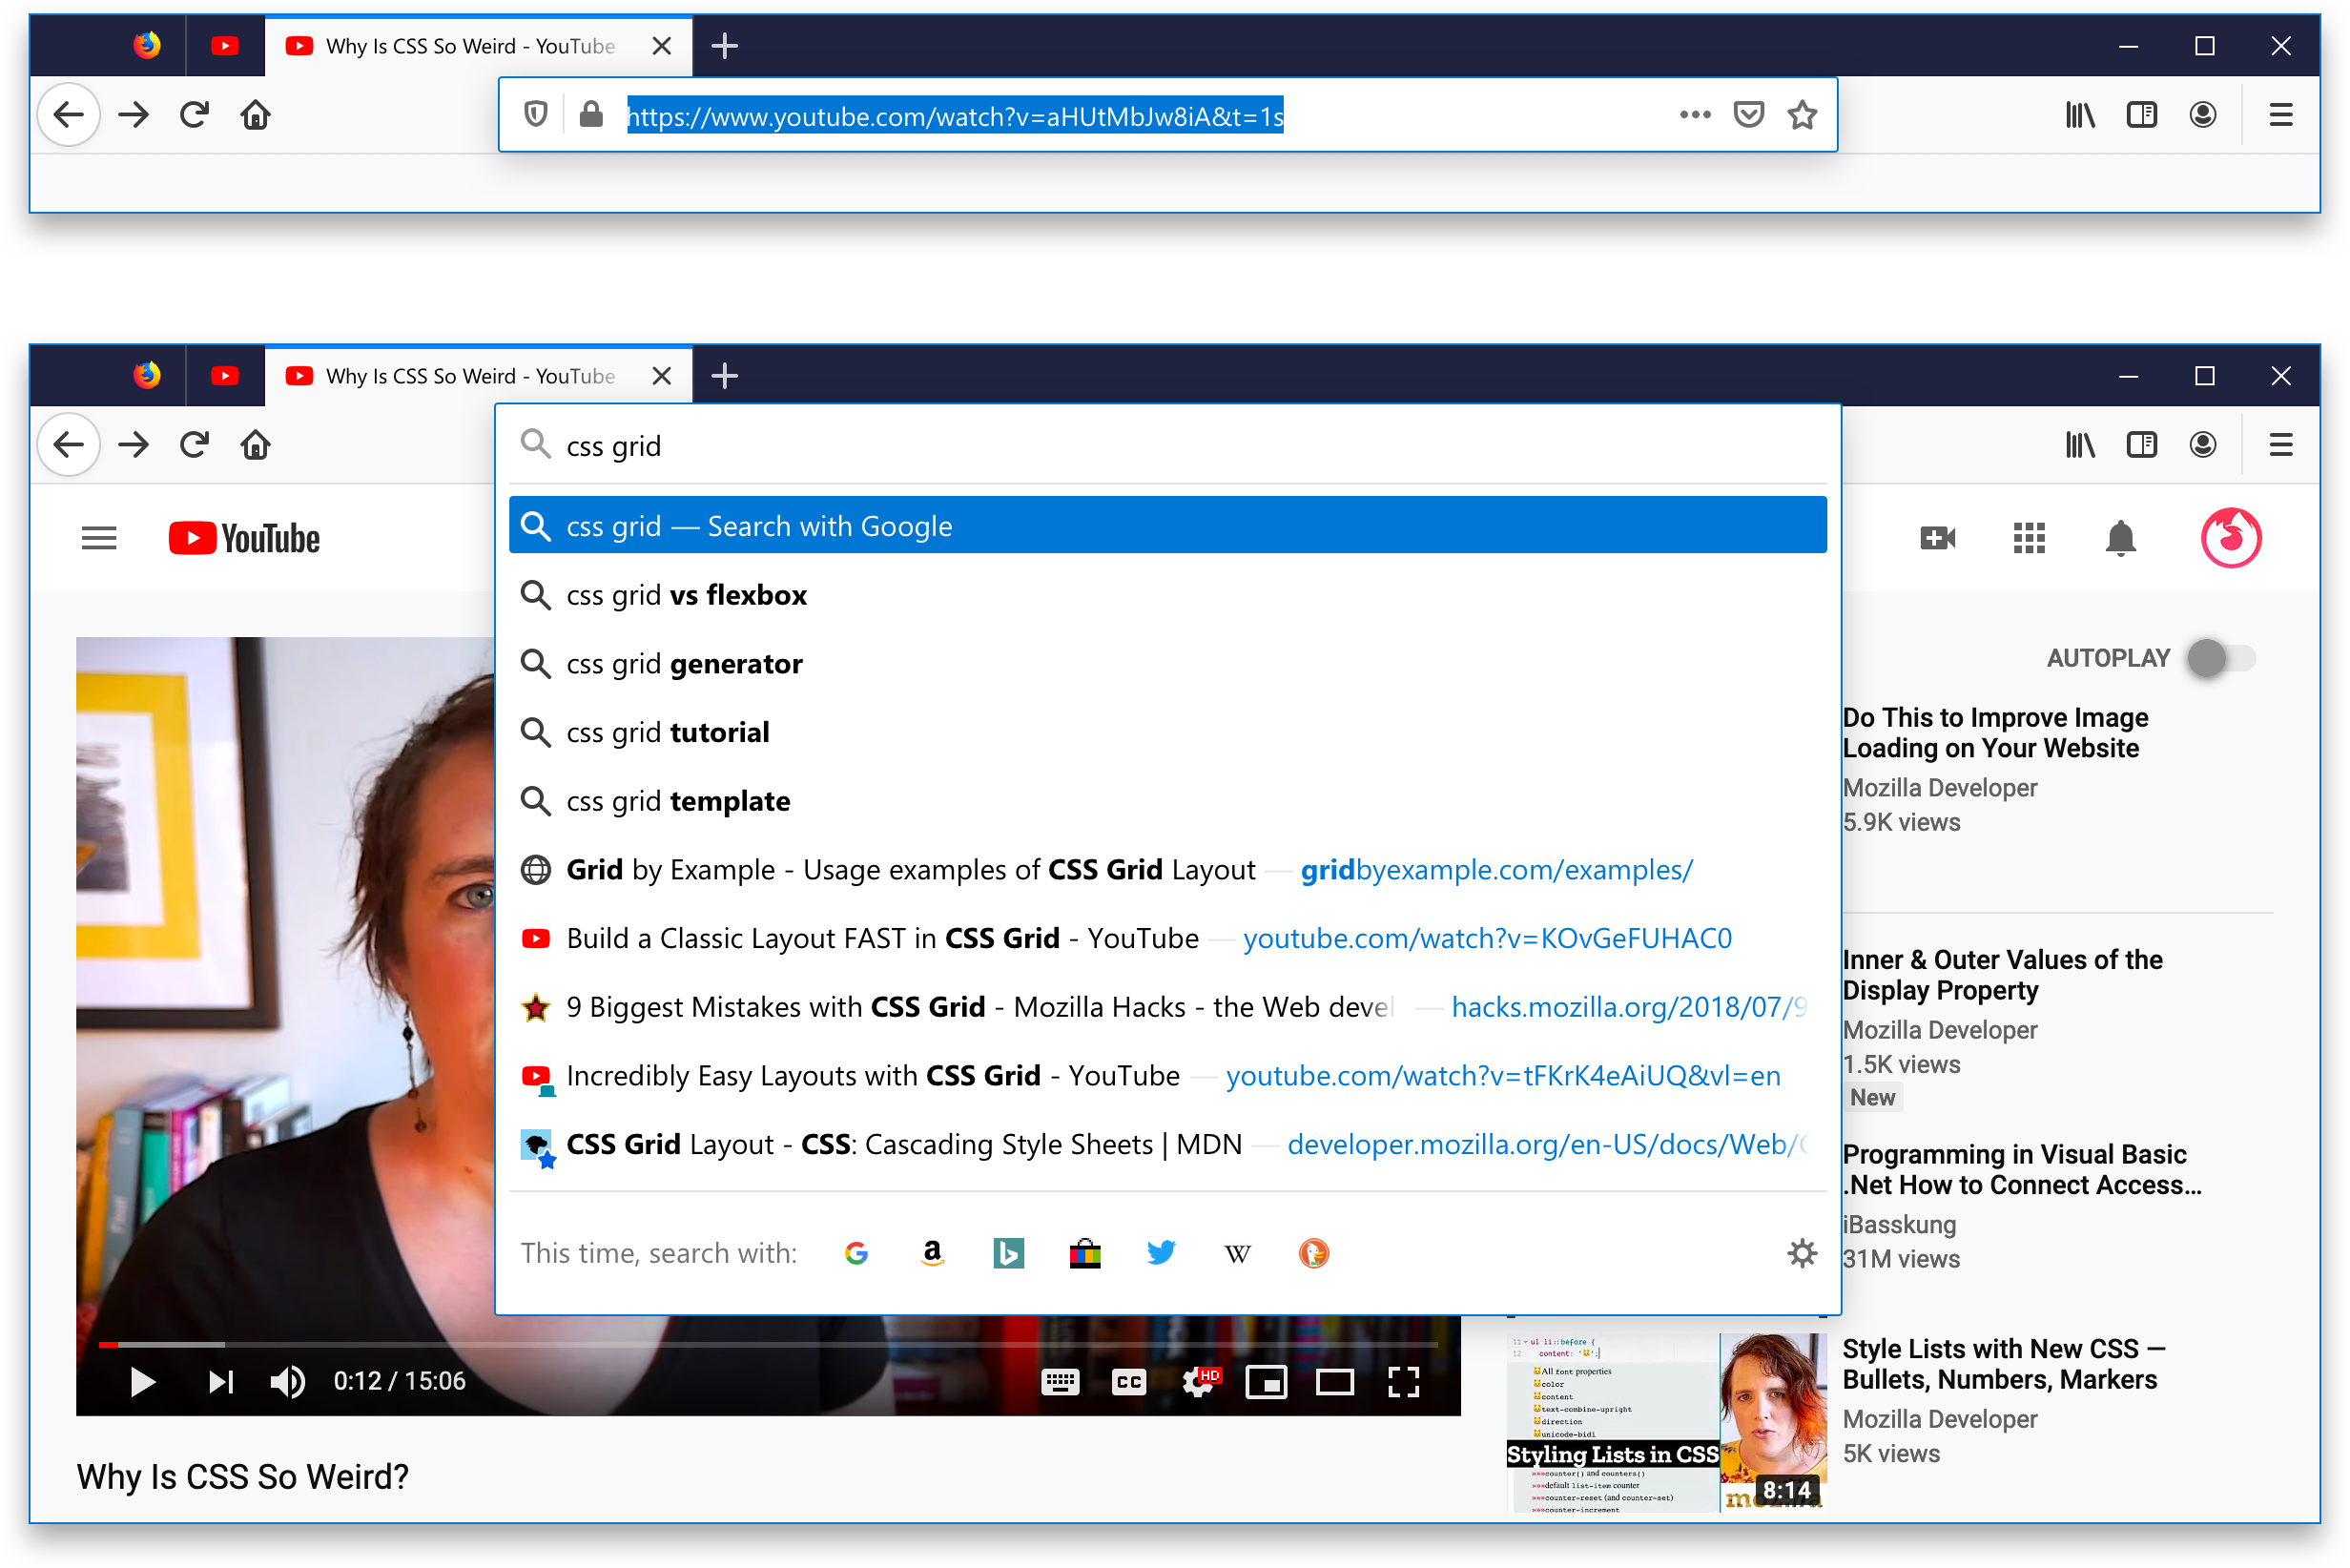This screenshot has height=1568, width=2350.
Task: Search this time with Amazon
Action: 932,1253
